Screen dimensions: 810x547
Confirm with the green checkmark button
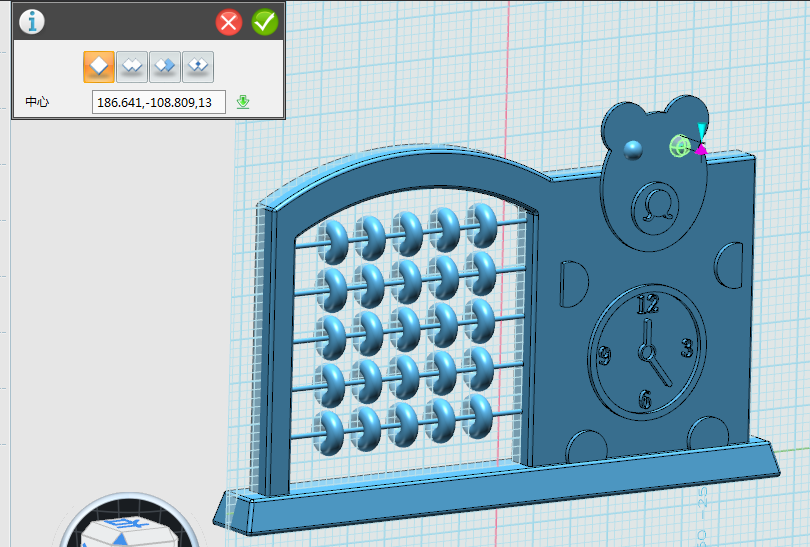(264, 22)
